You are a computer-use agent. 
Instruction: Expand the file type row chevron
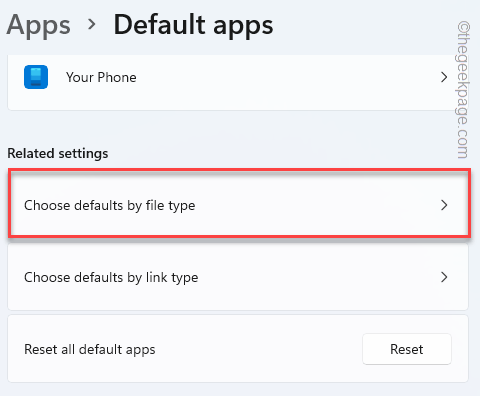444,205
